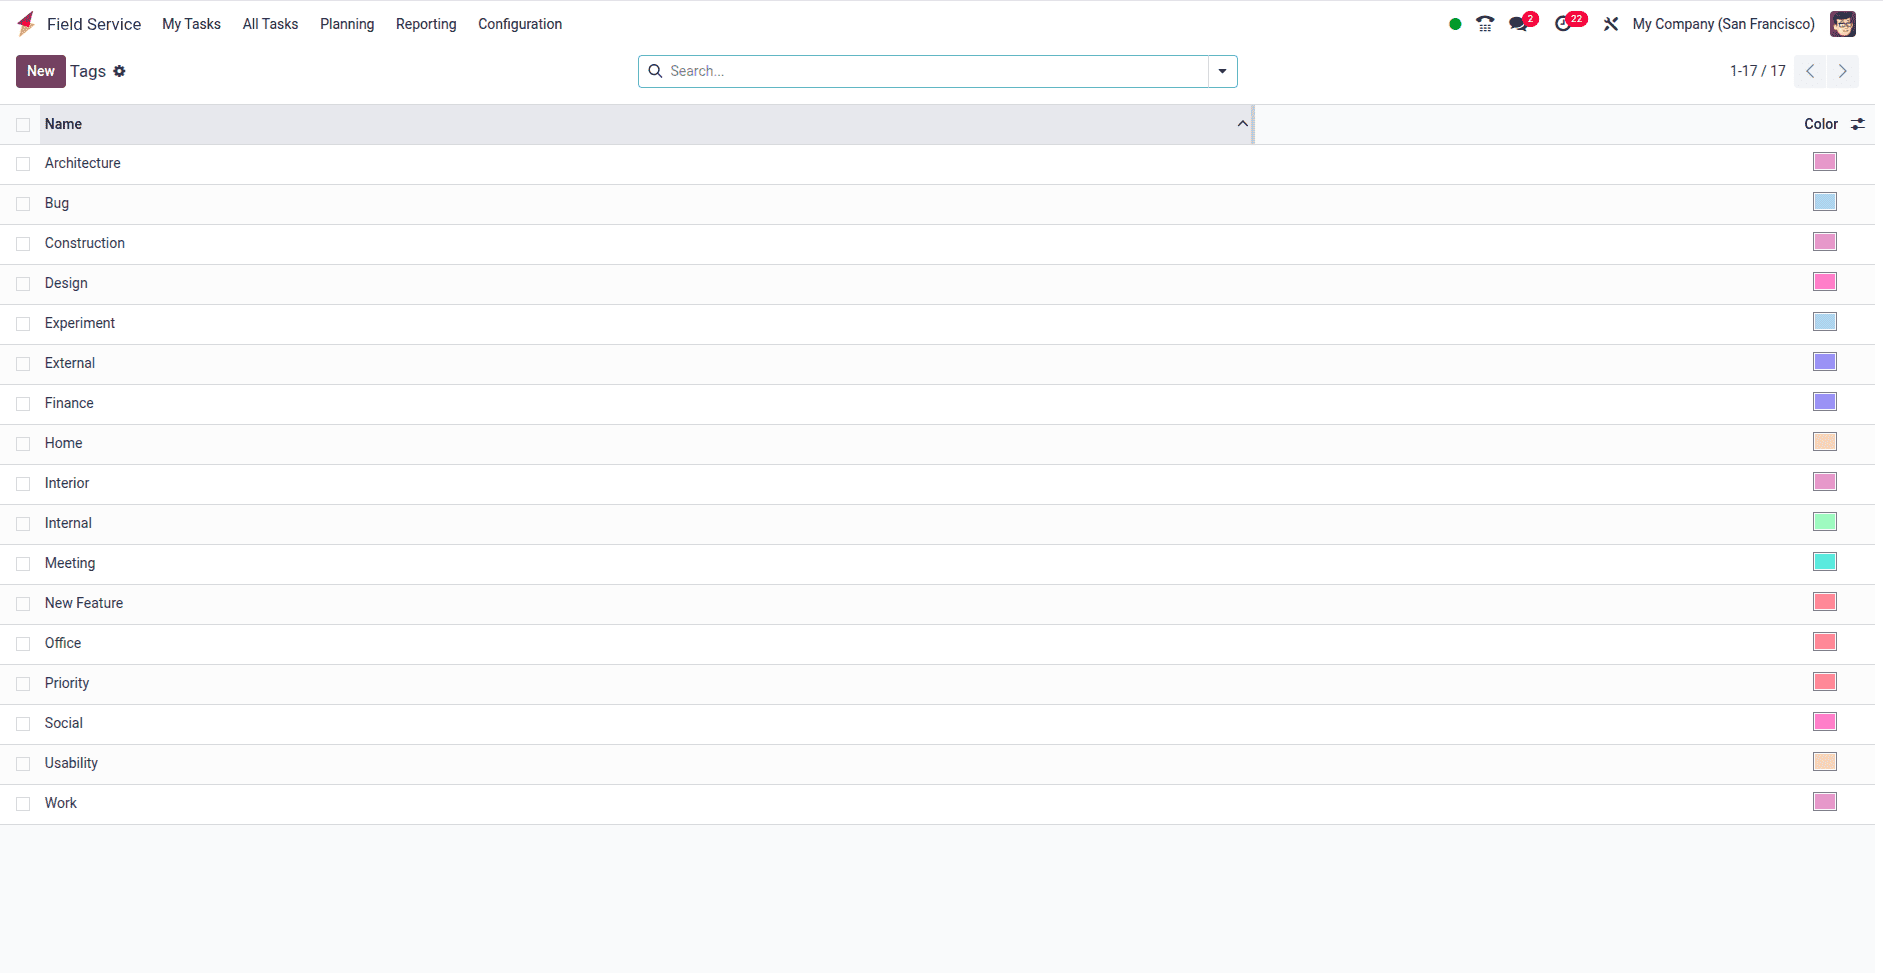
Task: Open the Office tag row
Action: pos(937,644)
